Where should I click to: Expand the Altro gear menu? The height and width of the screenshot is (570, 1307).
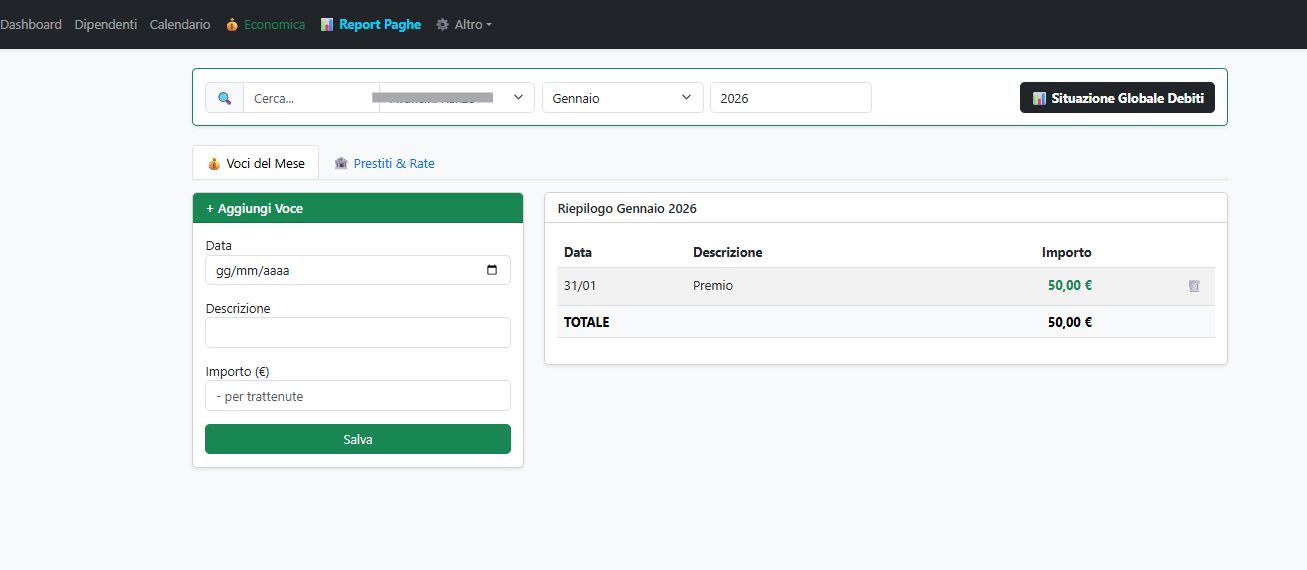click(x=464, y=24)
